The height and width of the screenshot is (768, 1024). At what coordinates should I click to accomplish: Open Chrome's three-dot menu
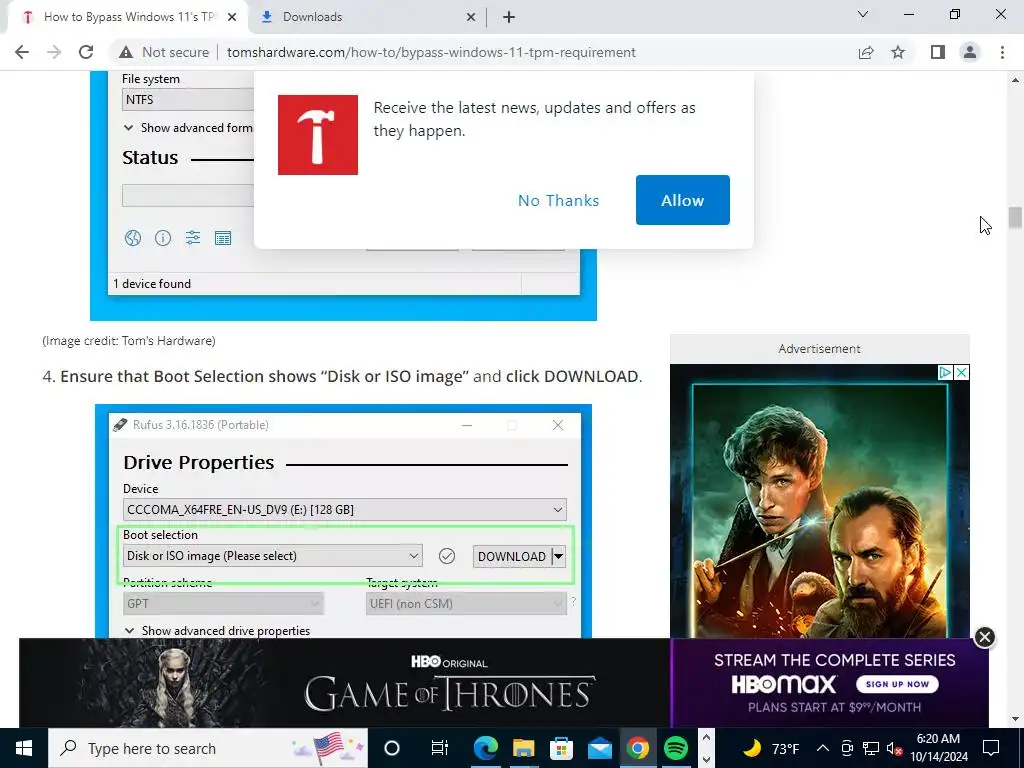(1002, 52)
